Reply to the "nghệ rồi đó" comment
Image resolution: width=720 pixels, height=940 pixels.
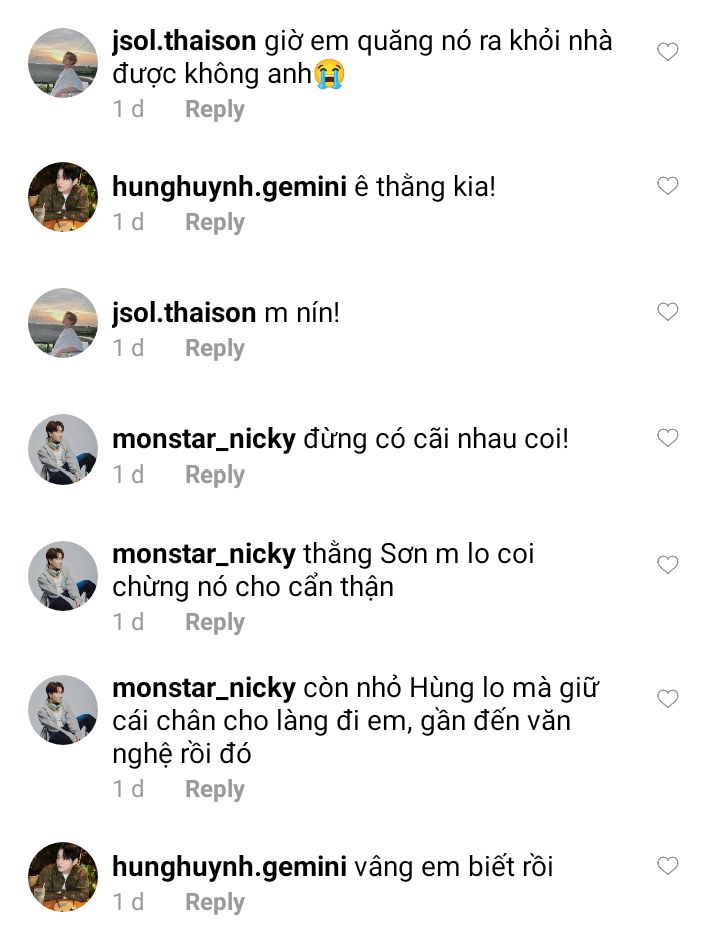click(215, 790)
